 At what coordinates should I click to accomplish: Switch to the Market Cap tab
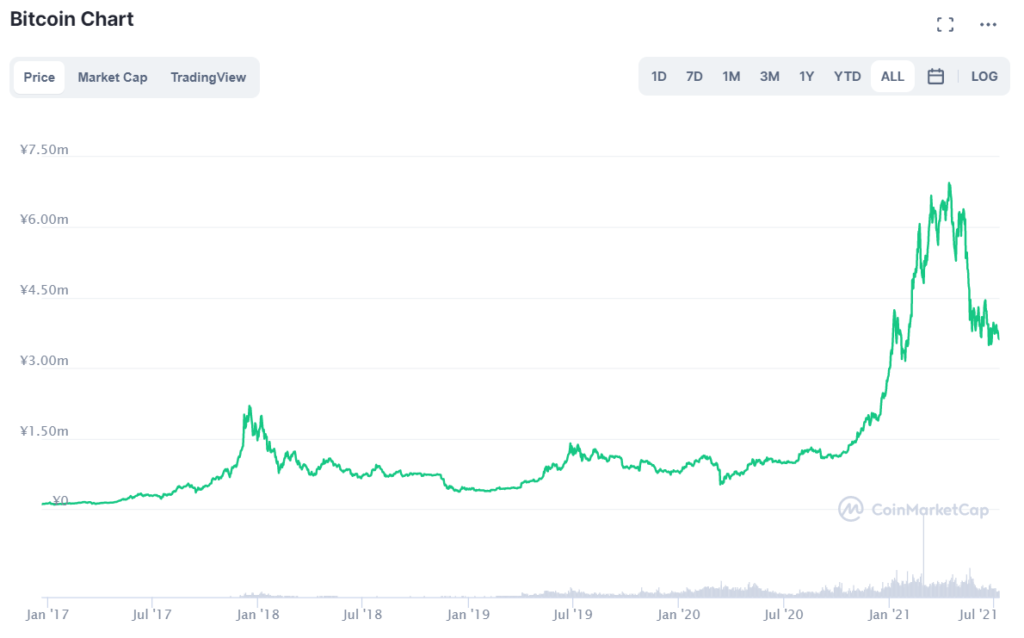pos(112,77)
